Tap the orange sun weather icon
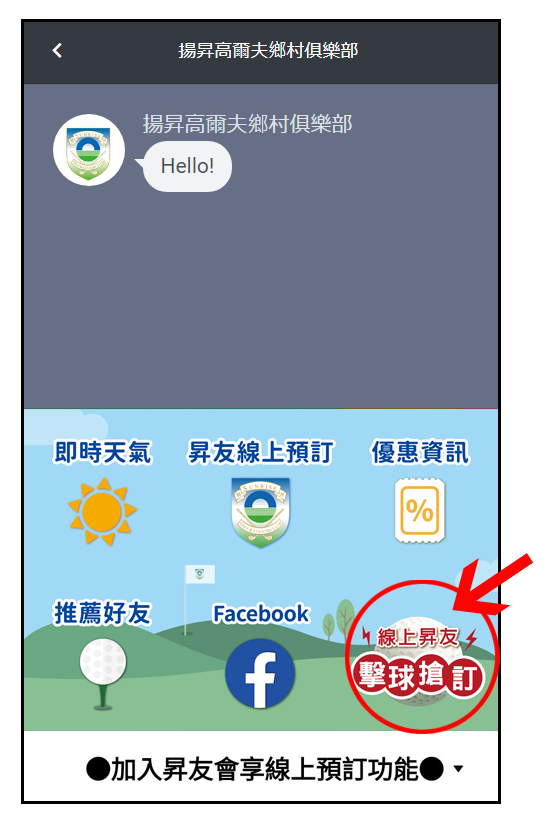 [x=102, y=511]
